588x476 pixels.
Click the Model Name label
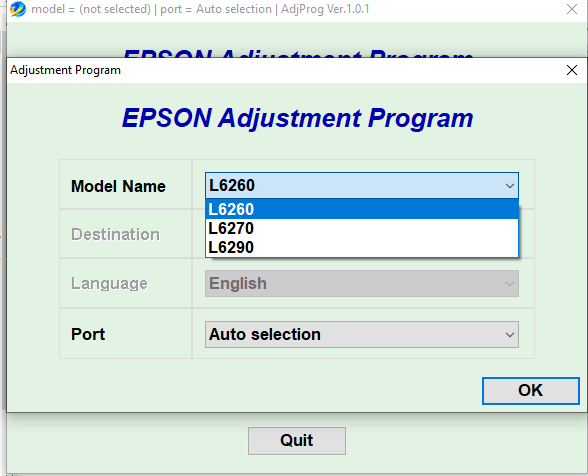pyautogui.click(x=118, y=186)
